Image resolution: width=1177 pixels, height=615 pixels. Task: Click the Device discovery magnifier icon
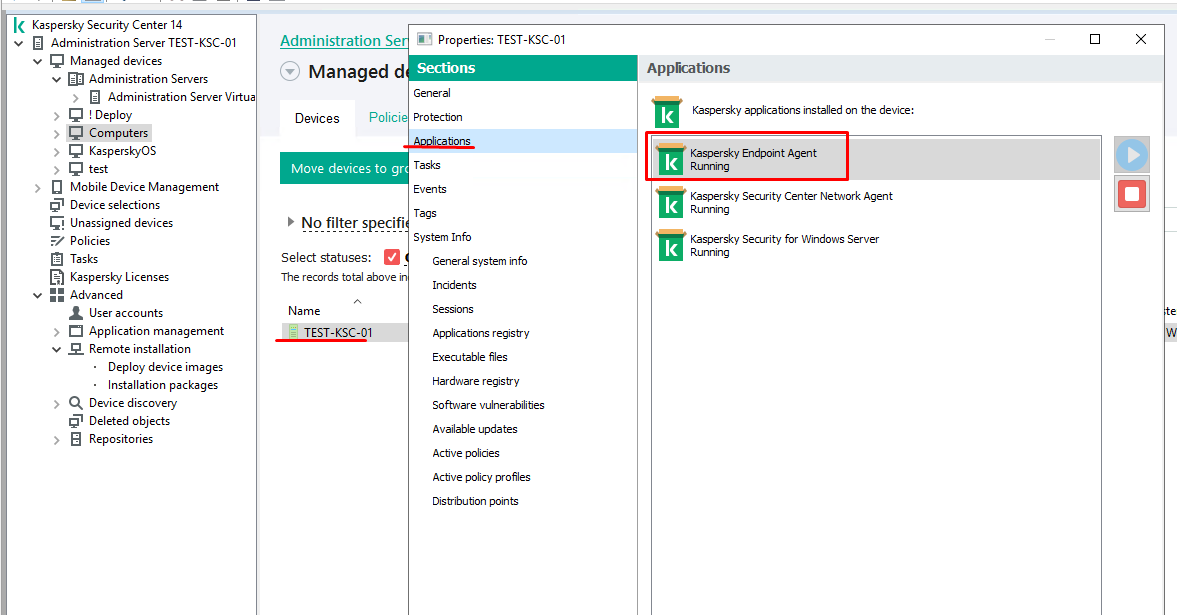click(76, 403)
